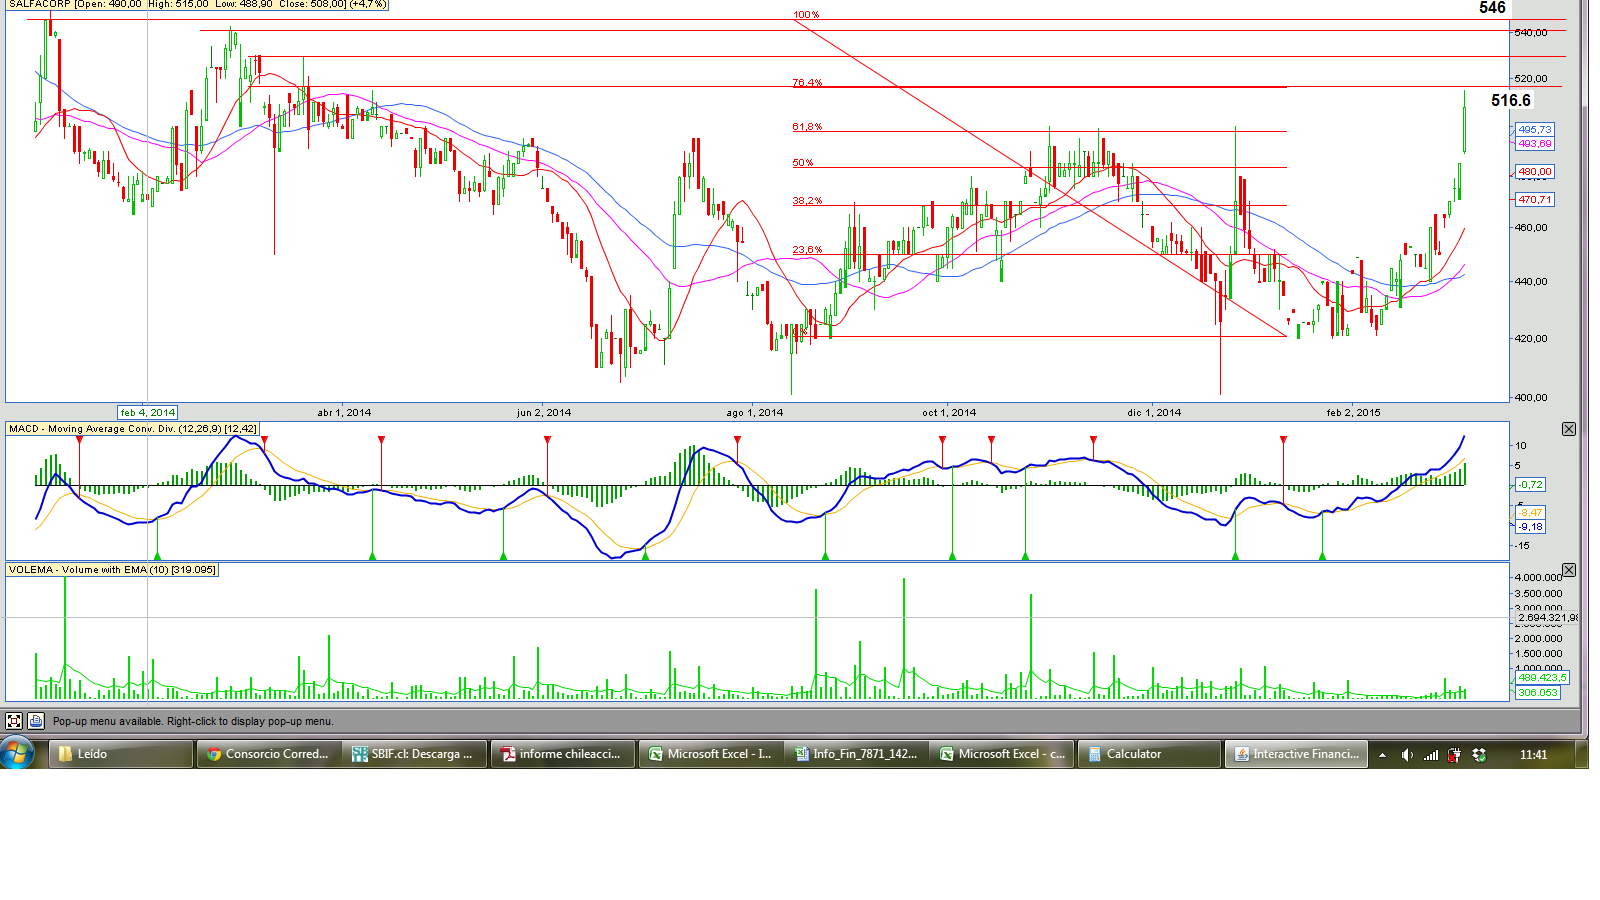This screenshot has height=900, width=1600.
Task: Switch to the Consorcio Corred... Chrome window
Action: pos(268,754)
